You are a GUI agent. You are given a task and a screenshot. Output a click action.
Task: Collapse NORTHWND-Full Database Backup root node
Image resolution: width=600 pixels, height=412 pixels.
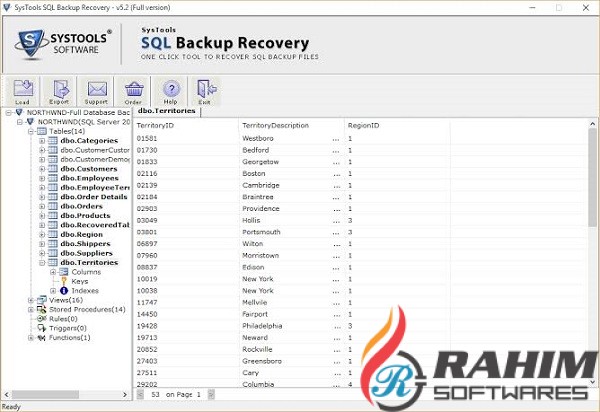pos(8,112)
